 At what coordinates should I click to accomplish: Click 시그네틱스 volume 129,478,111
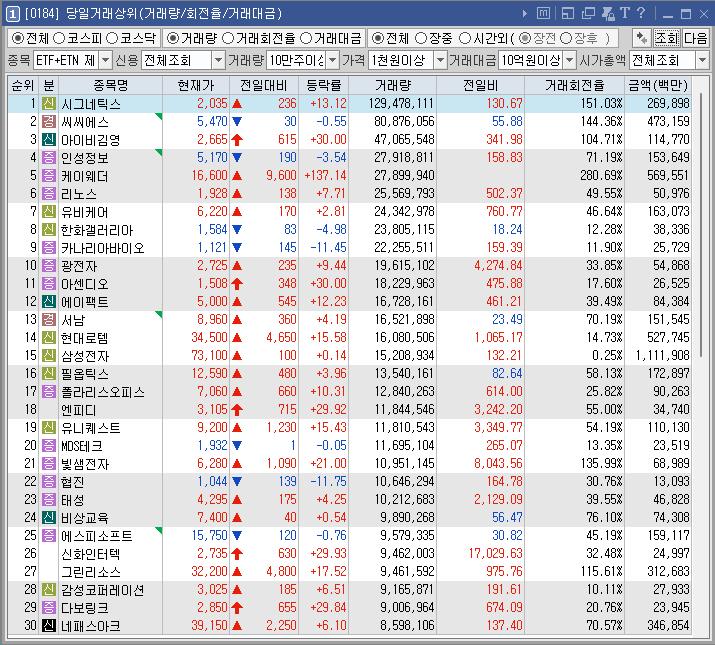click(x=401, y=104)
